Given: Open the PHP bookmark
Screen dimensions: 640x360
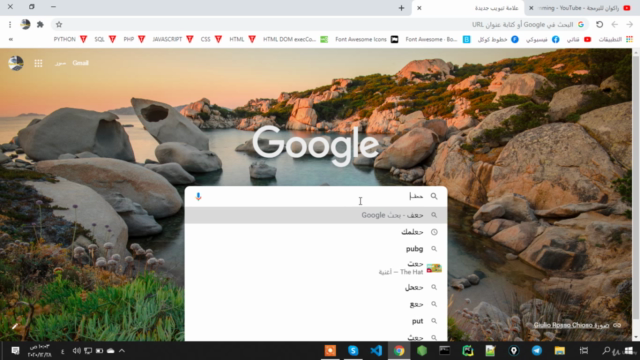Looking at the screenshot, I should pyautogui.click(x=134, y=39).
